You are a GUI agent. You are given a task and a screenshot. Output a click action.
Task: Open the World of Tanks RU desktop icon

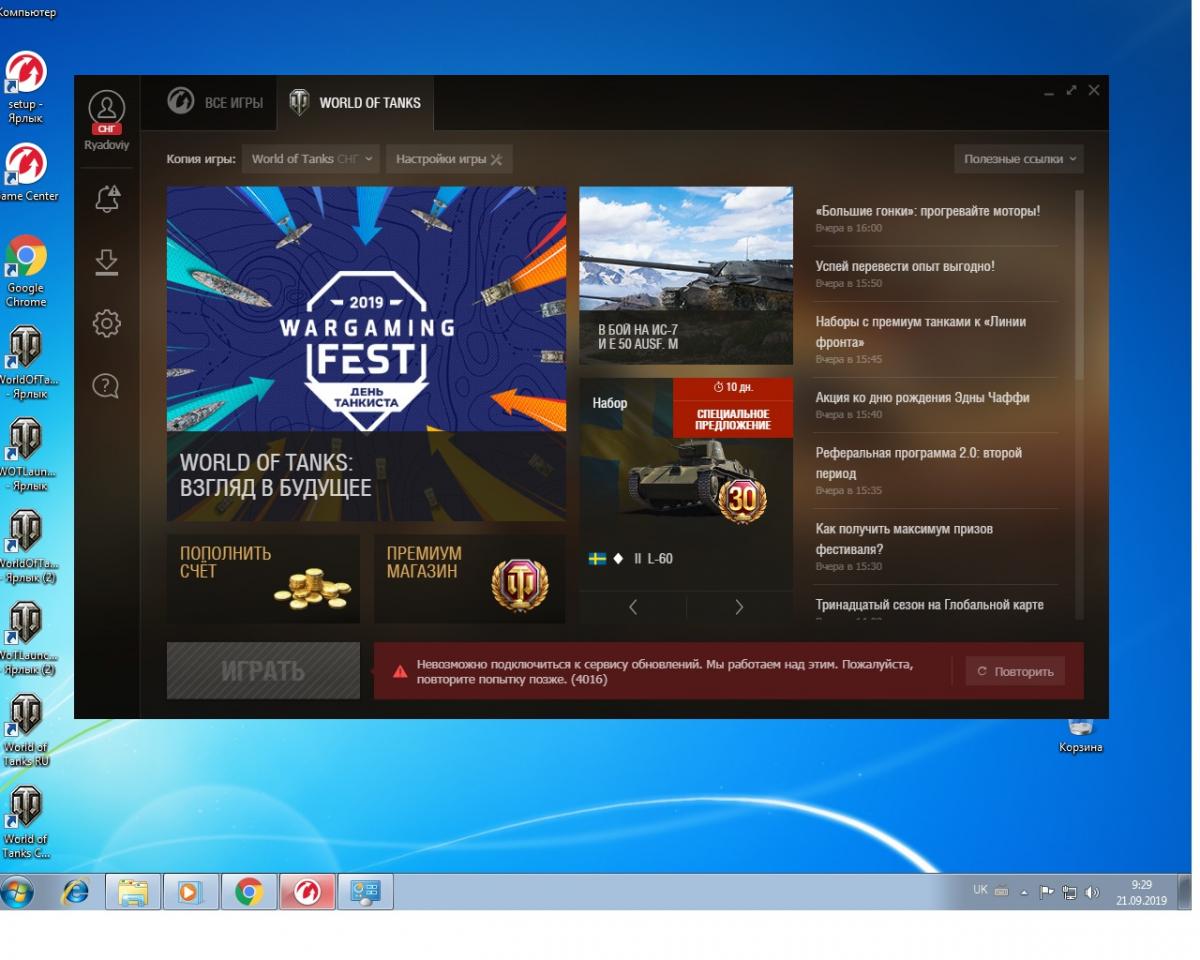pos(26,730)
